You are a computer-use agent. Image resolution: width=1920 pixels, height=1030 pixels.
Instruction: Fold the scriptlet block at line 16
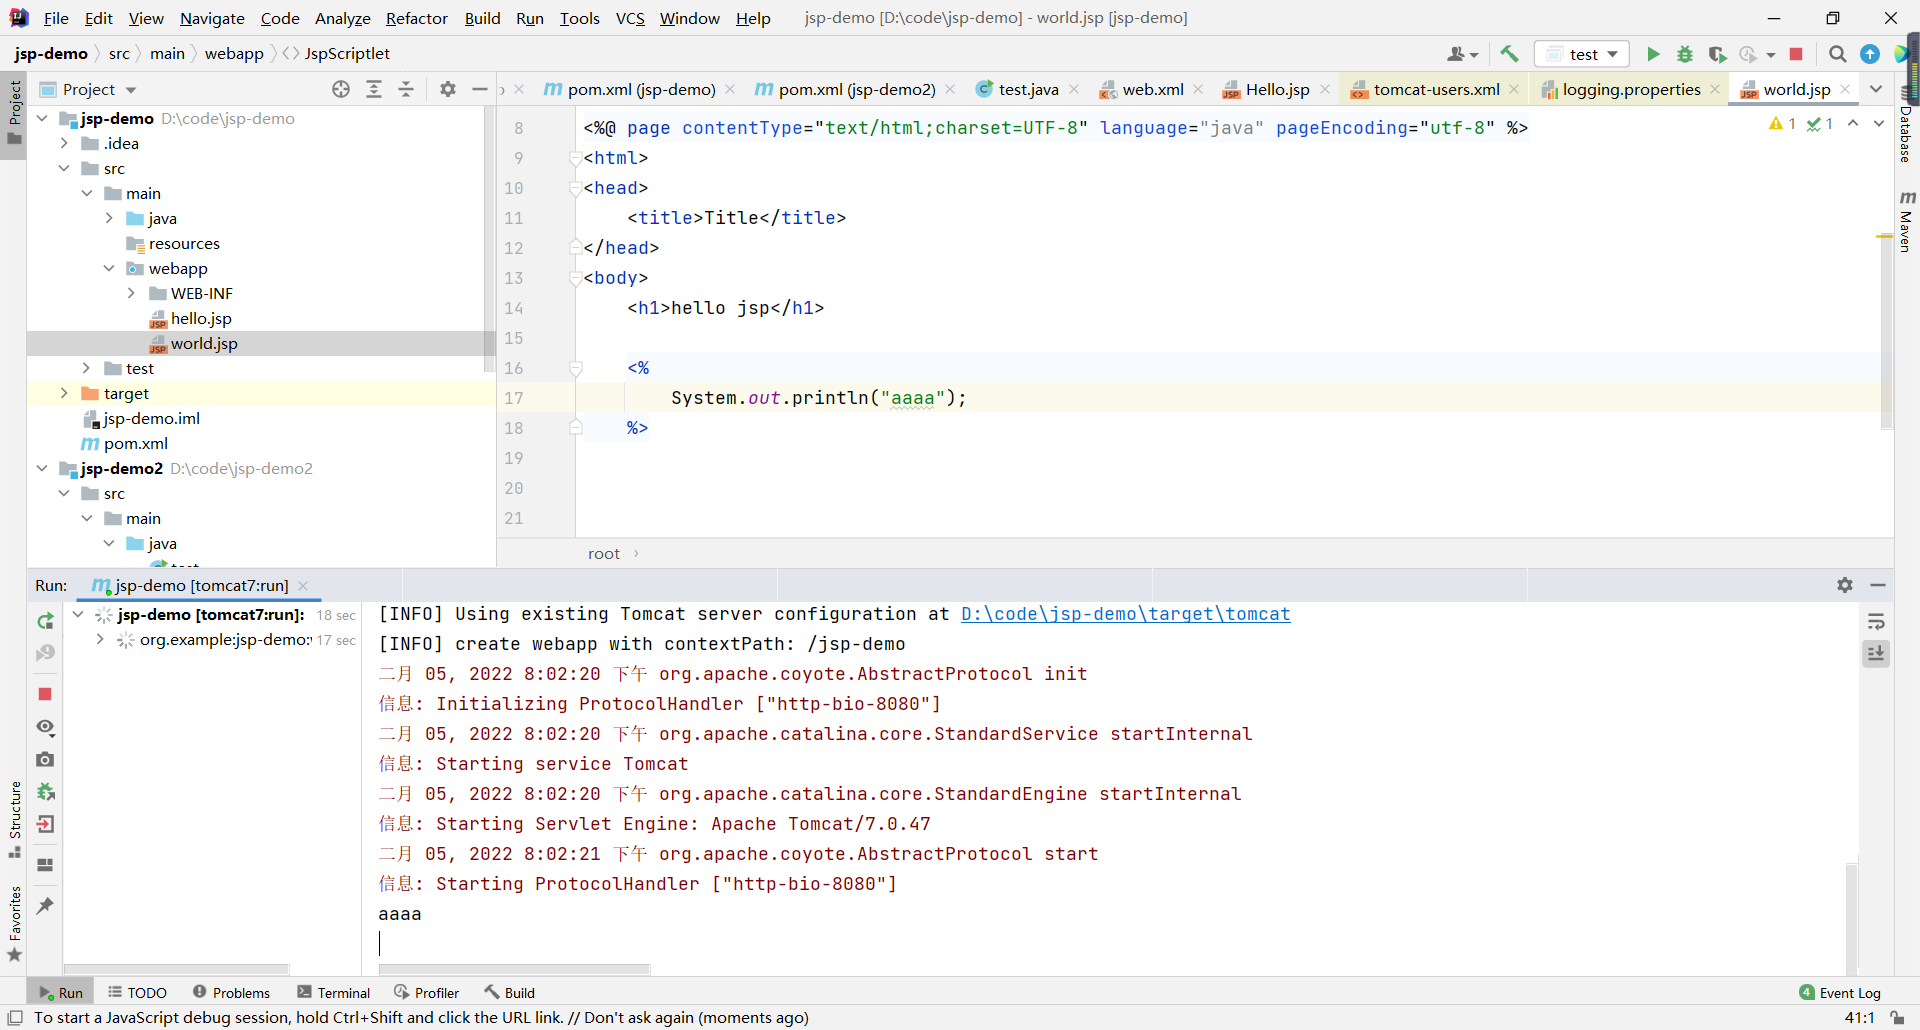click(x=576, y=368)
